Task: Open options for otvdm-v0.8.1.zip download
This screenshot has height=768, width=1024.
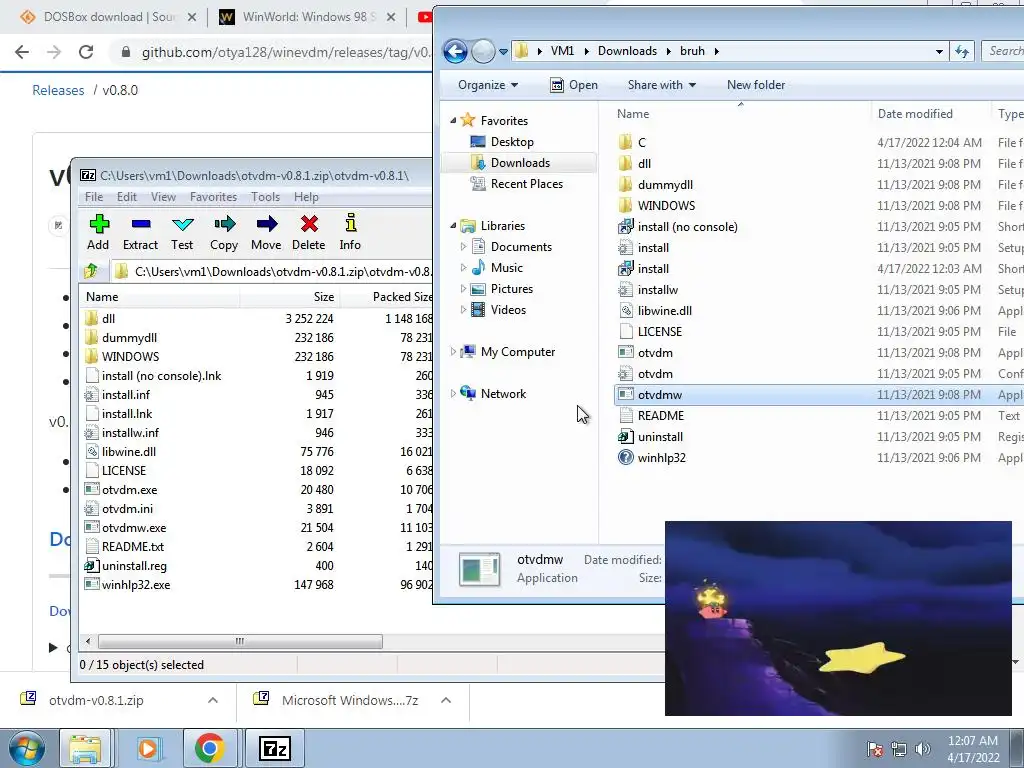Action: click(x=213, y=700)
